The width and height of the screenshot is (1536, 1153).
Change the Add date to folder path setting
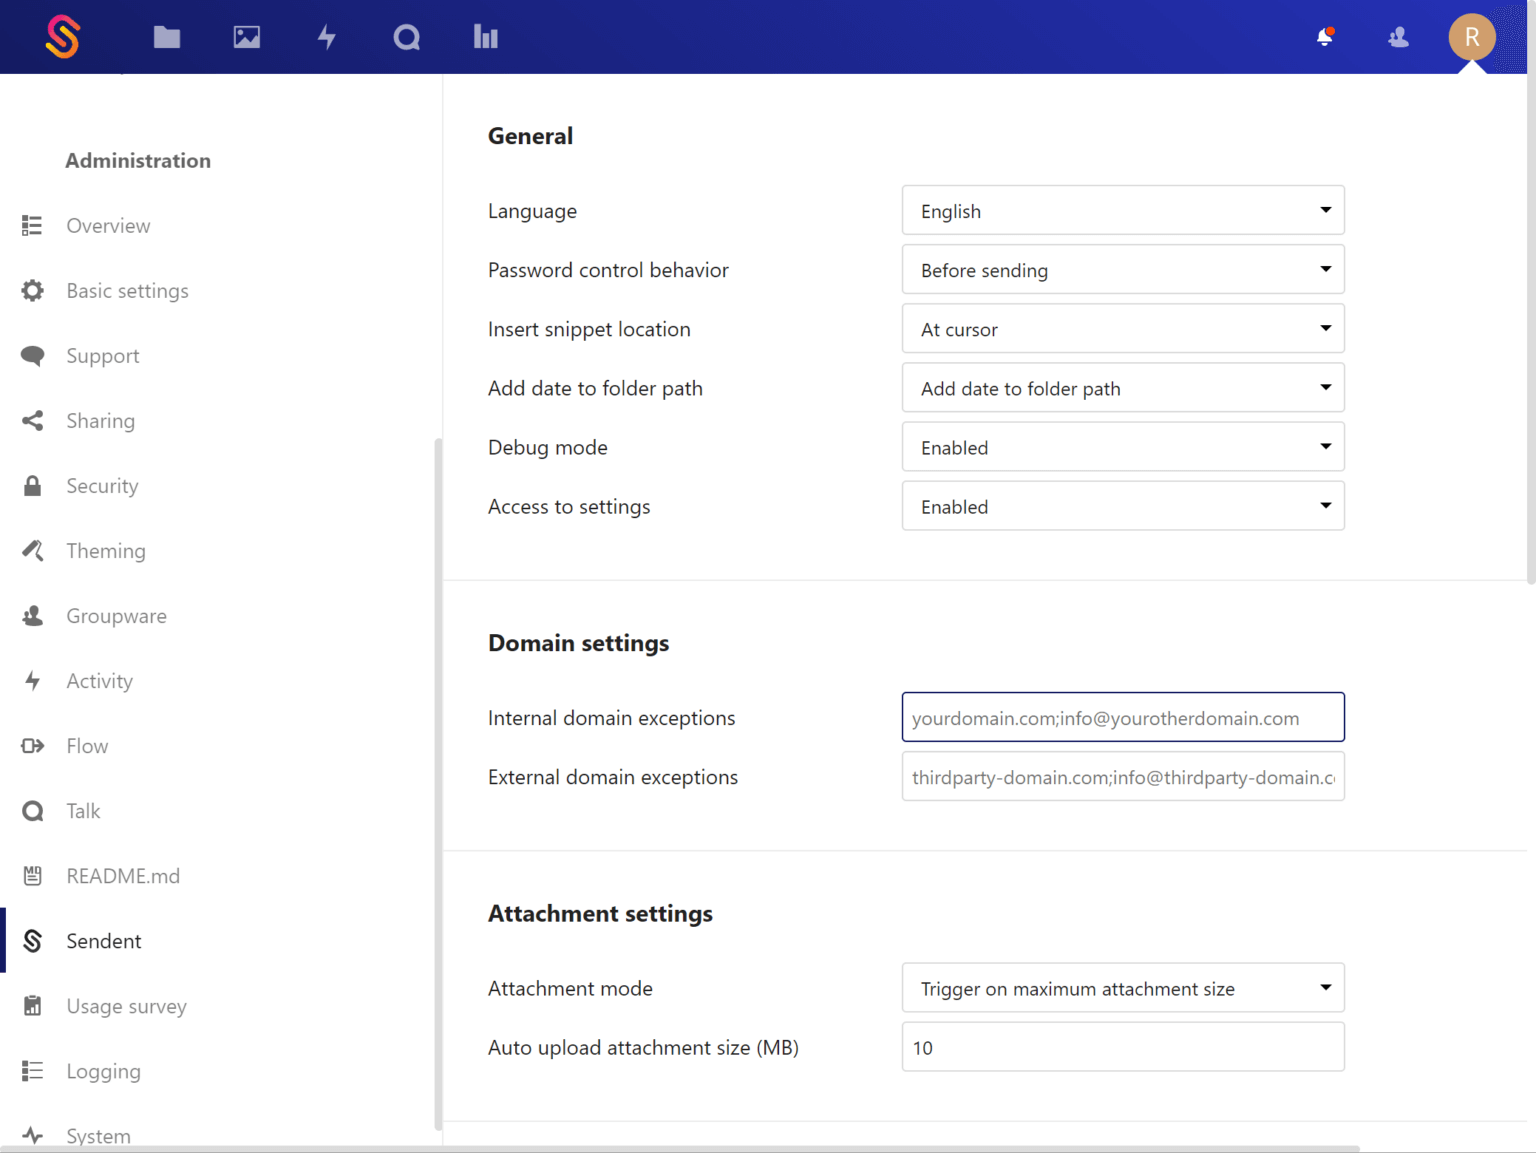[x=1122, y=388]
